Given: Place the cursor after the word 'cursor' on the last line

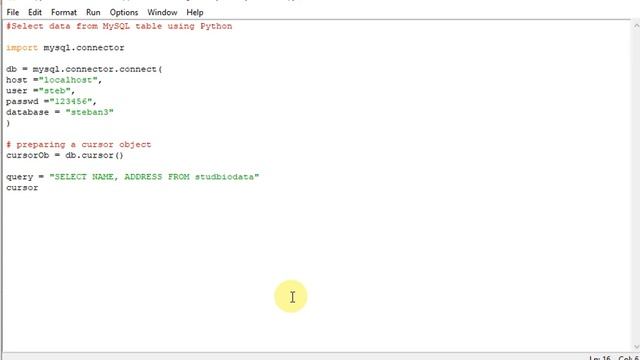Looking at the screenshot, I should 39,188.
